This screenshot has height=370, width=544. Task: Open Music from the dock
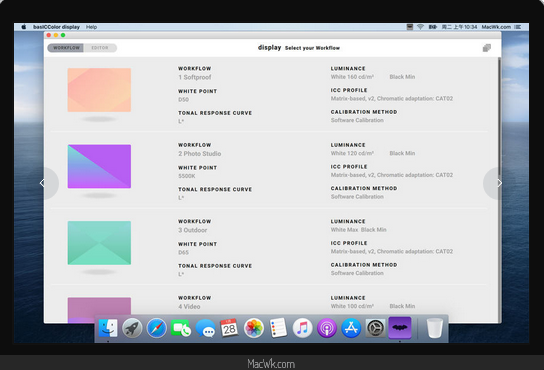coord(303,328)
